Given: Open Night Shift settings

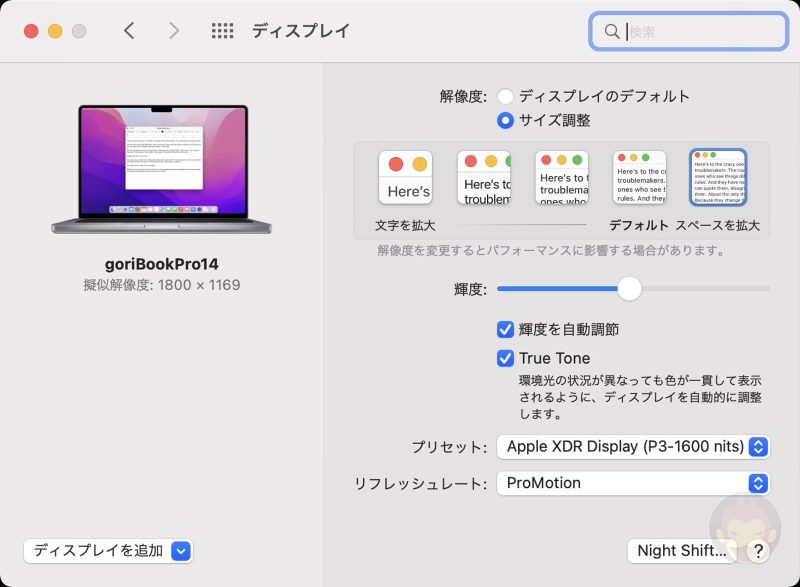Looking at the screenshot, I should [682, 550].
